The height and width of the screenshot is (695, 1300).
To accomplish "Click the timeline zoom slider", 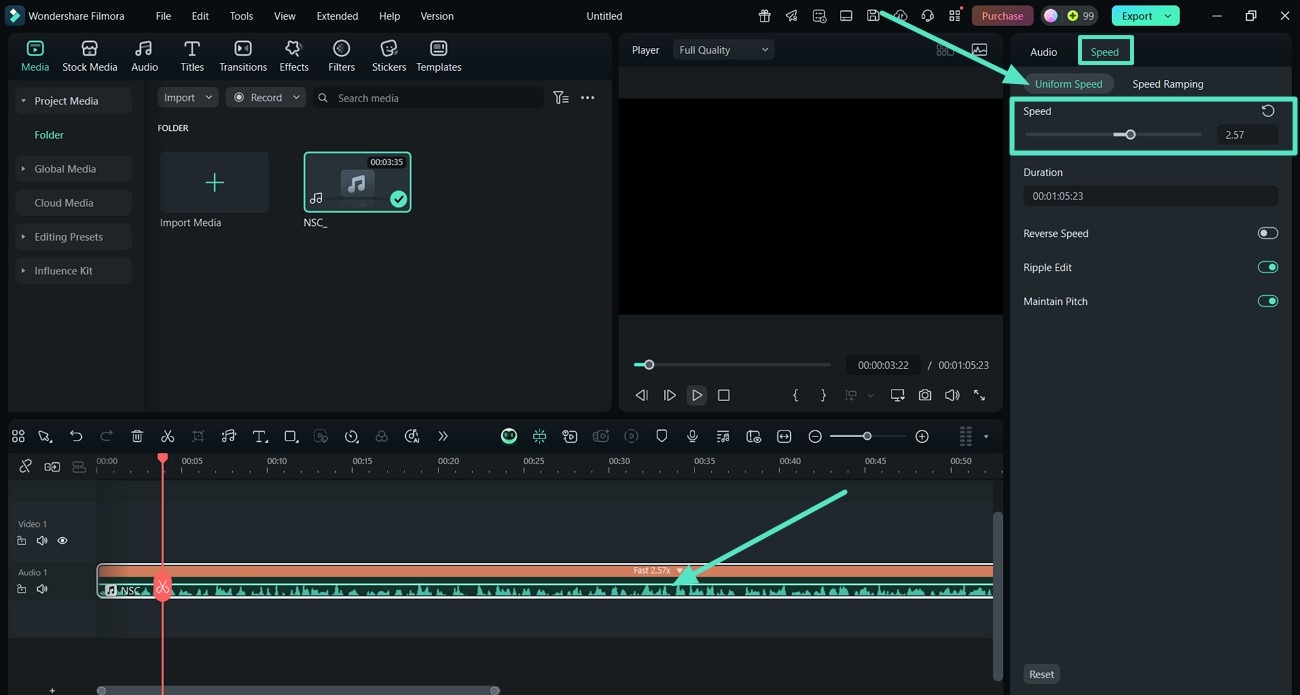I will pyautogui.click(x=867, y=436).
